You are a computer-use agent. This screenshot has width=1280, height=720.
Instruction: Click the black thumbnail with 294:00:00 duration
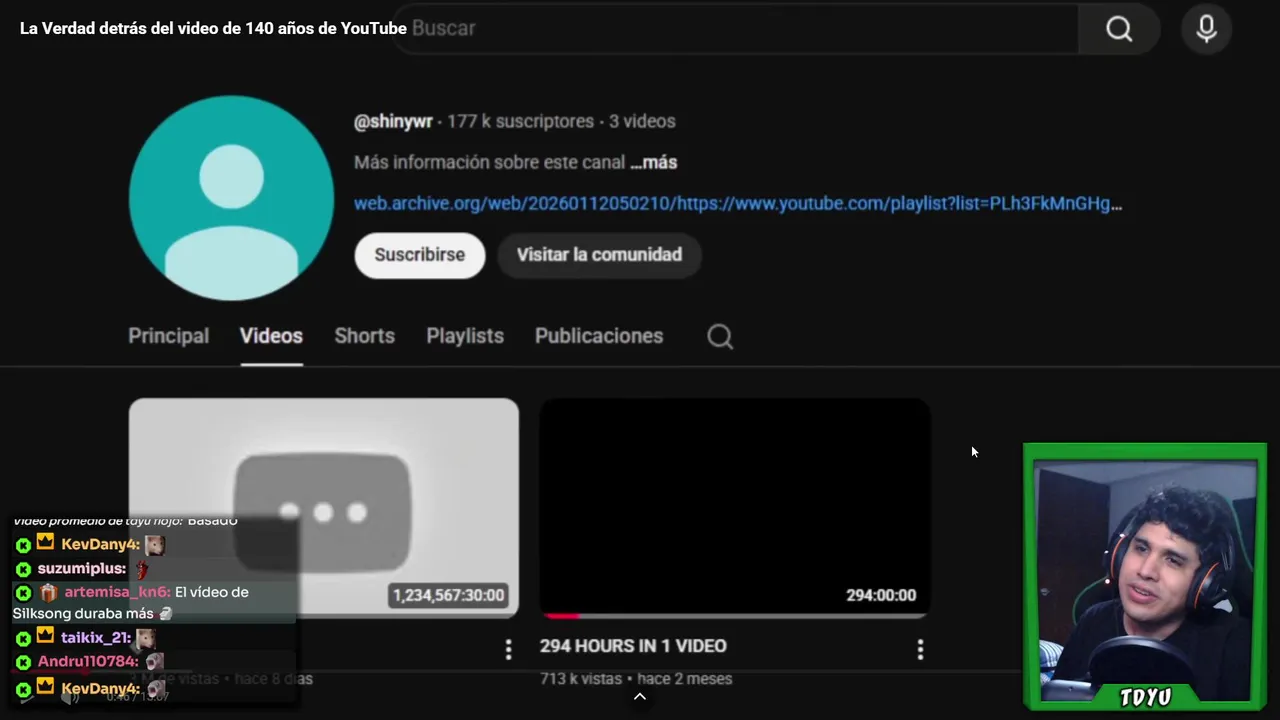click(x=735, y=507)
